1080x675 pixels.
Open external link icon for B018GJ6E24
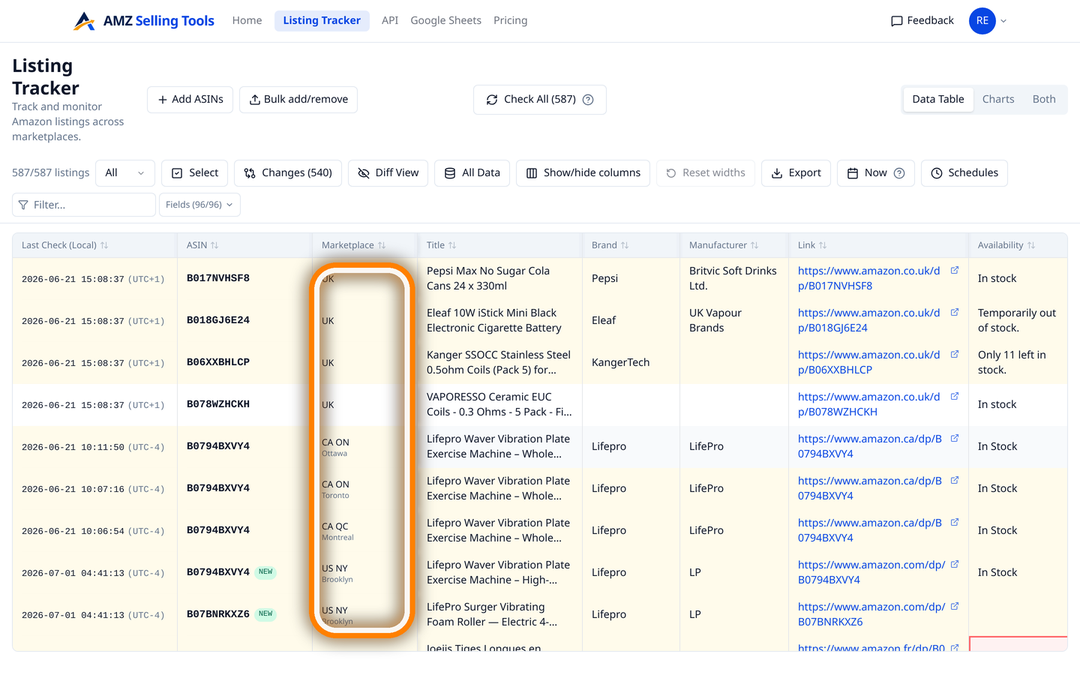tap(955, 313)
